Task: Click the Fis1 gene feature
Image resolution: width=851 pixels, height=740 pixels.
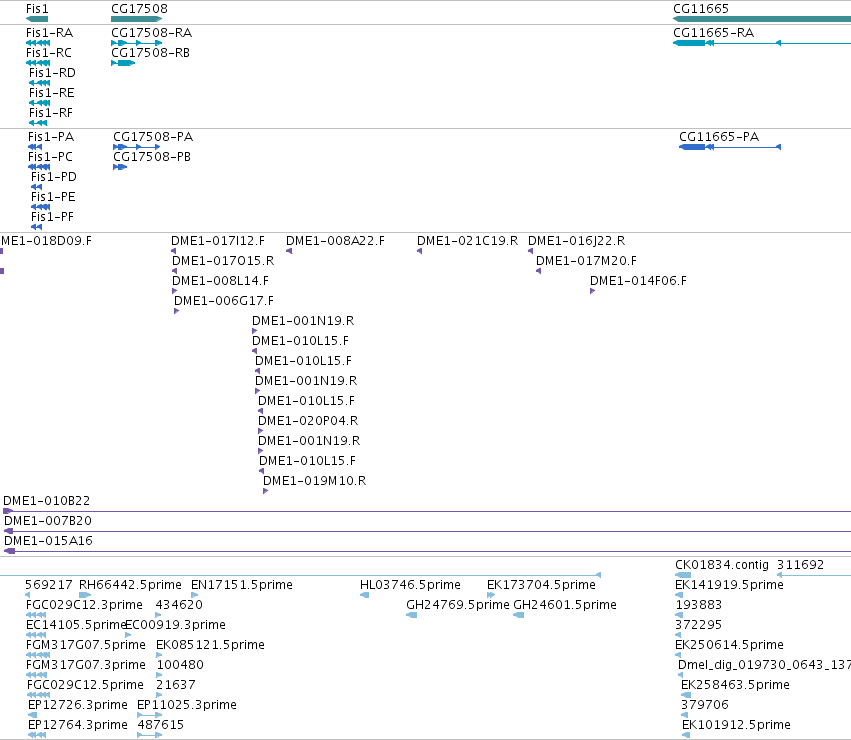Action: (x=37, y=19)
